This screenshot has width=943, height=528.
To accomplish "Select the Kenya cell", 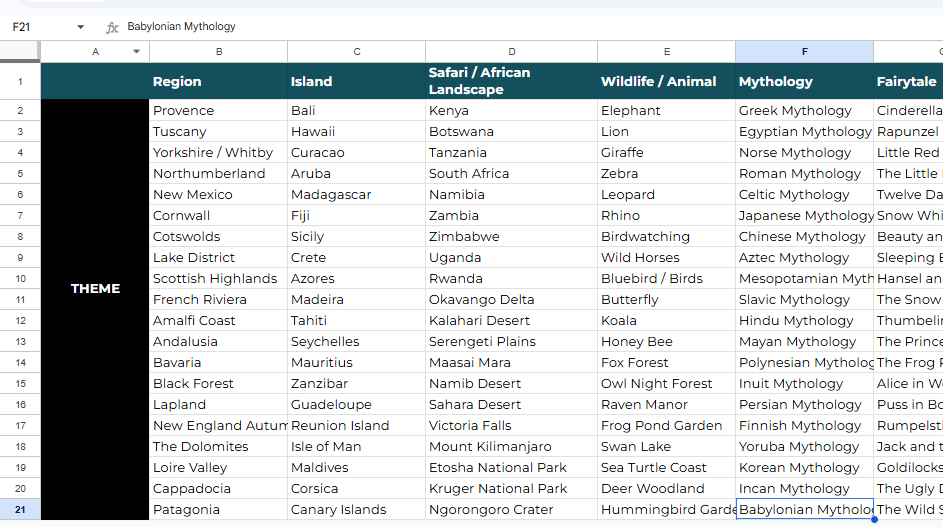I will tap(512, 111).
